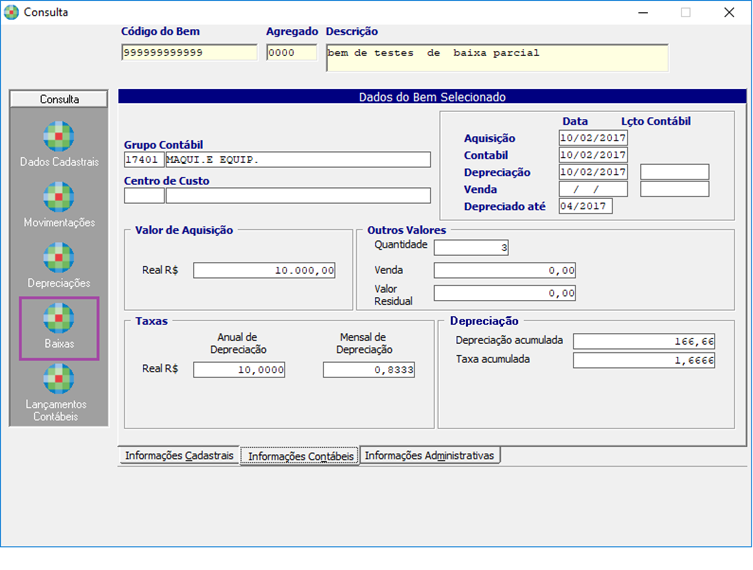The height and width of the screenshot is (570, 753).
Task: Click the Venda date field
Action: coord(593,189)
